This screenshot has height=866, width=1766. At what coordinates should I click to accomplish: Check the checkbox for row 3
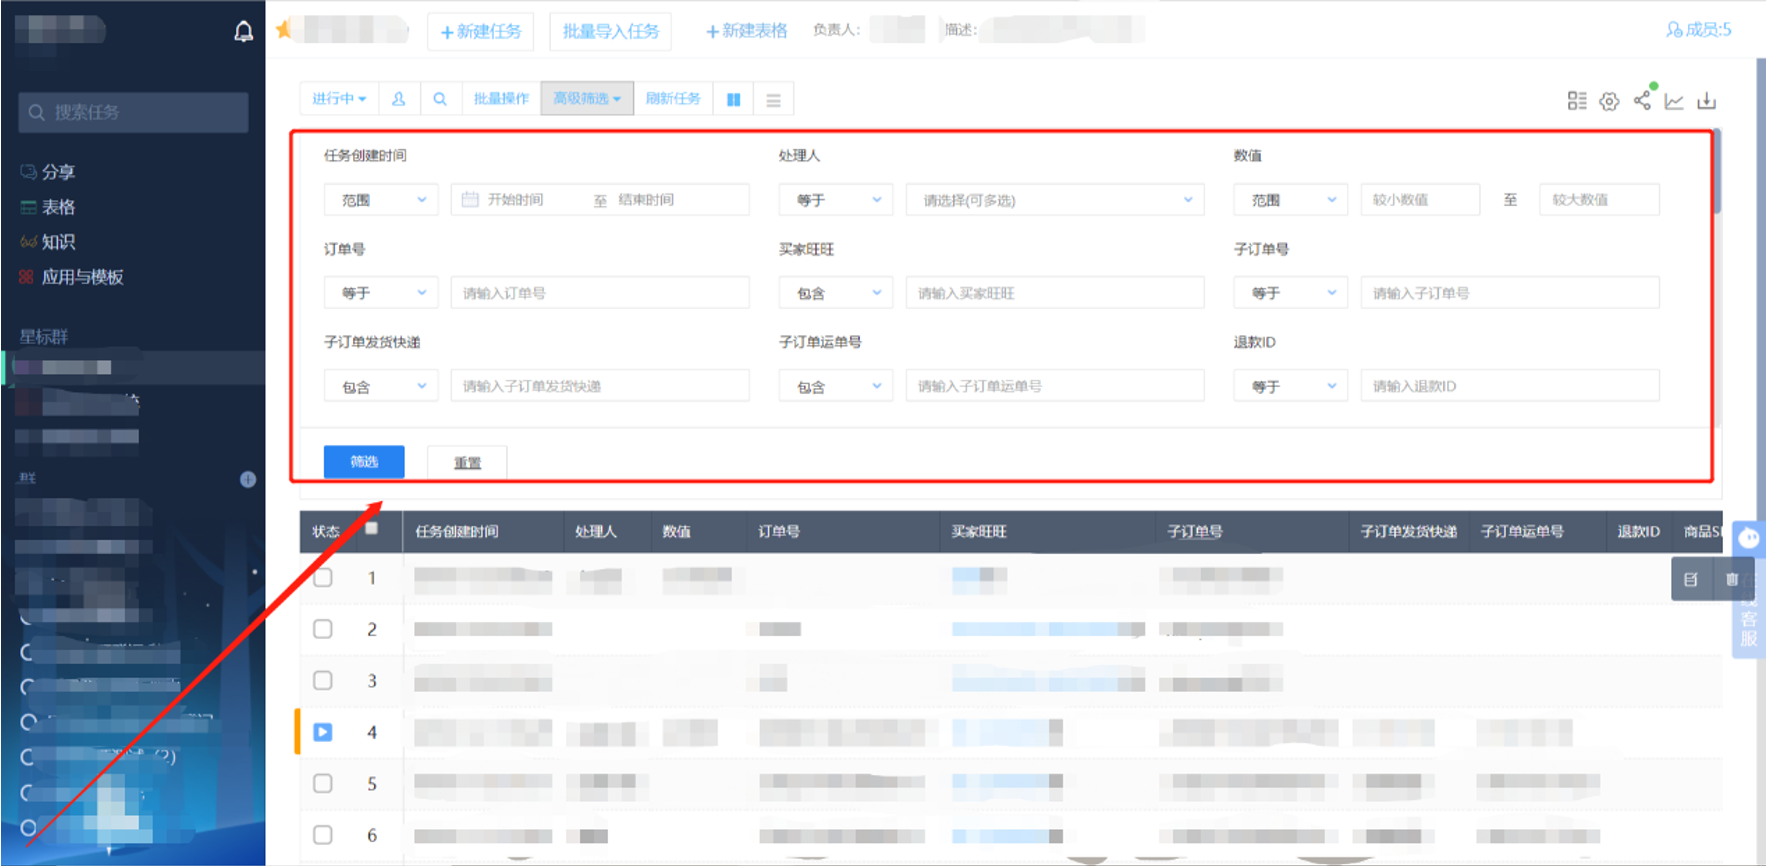323,681
